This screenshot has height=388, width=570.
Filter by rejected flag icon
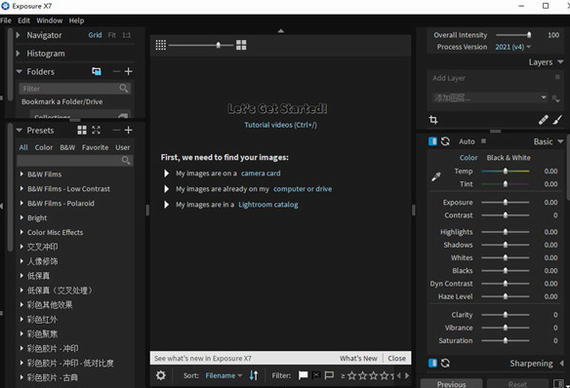(316, 375)
